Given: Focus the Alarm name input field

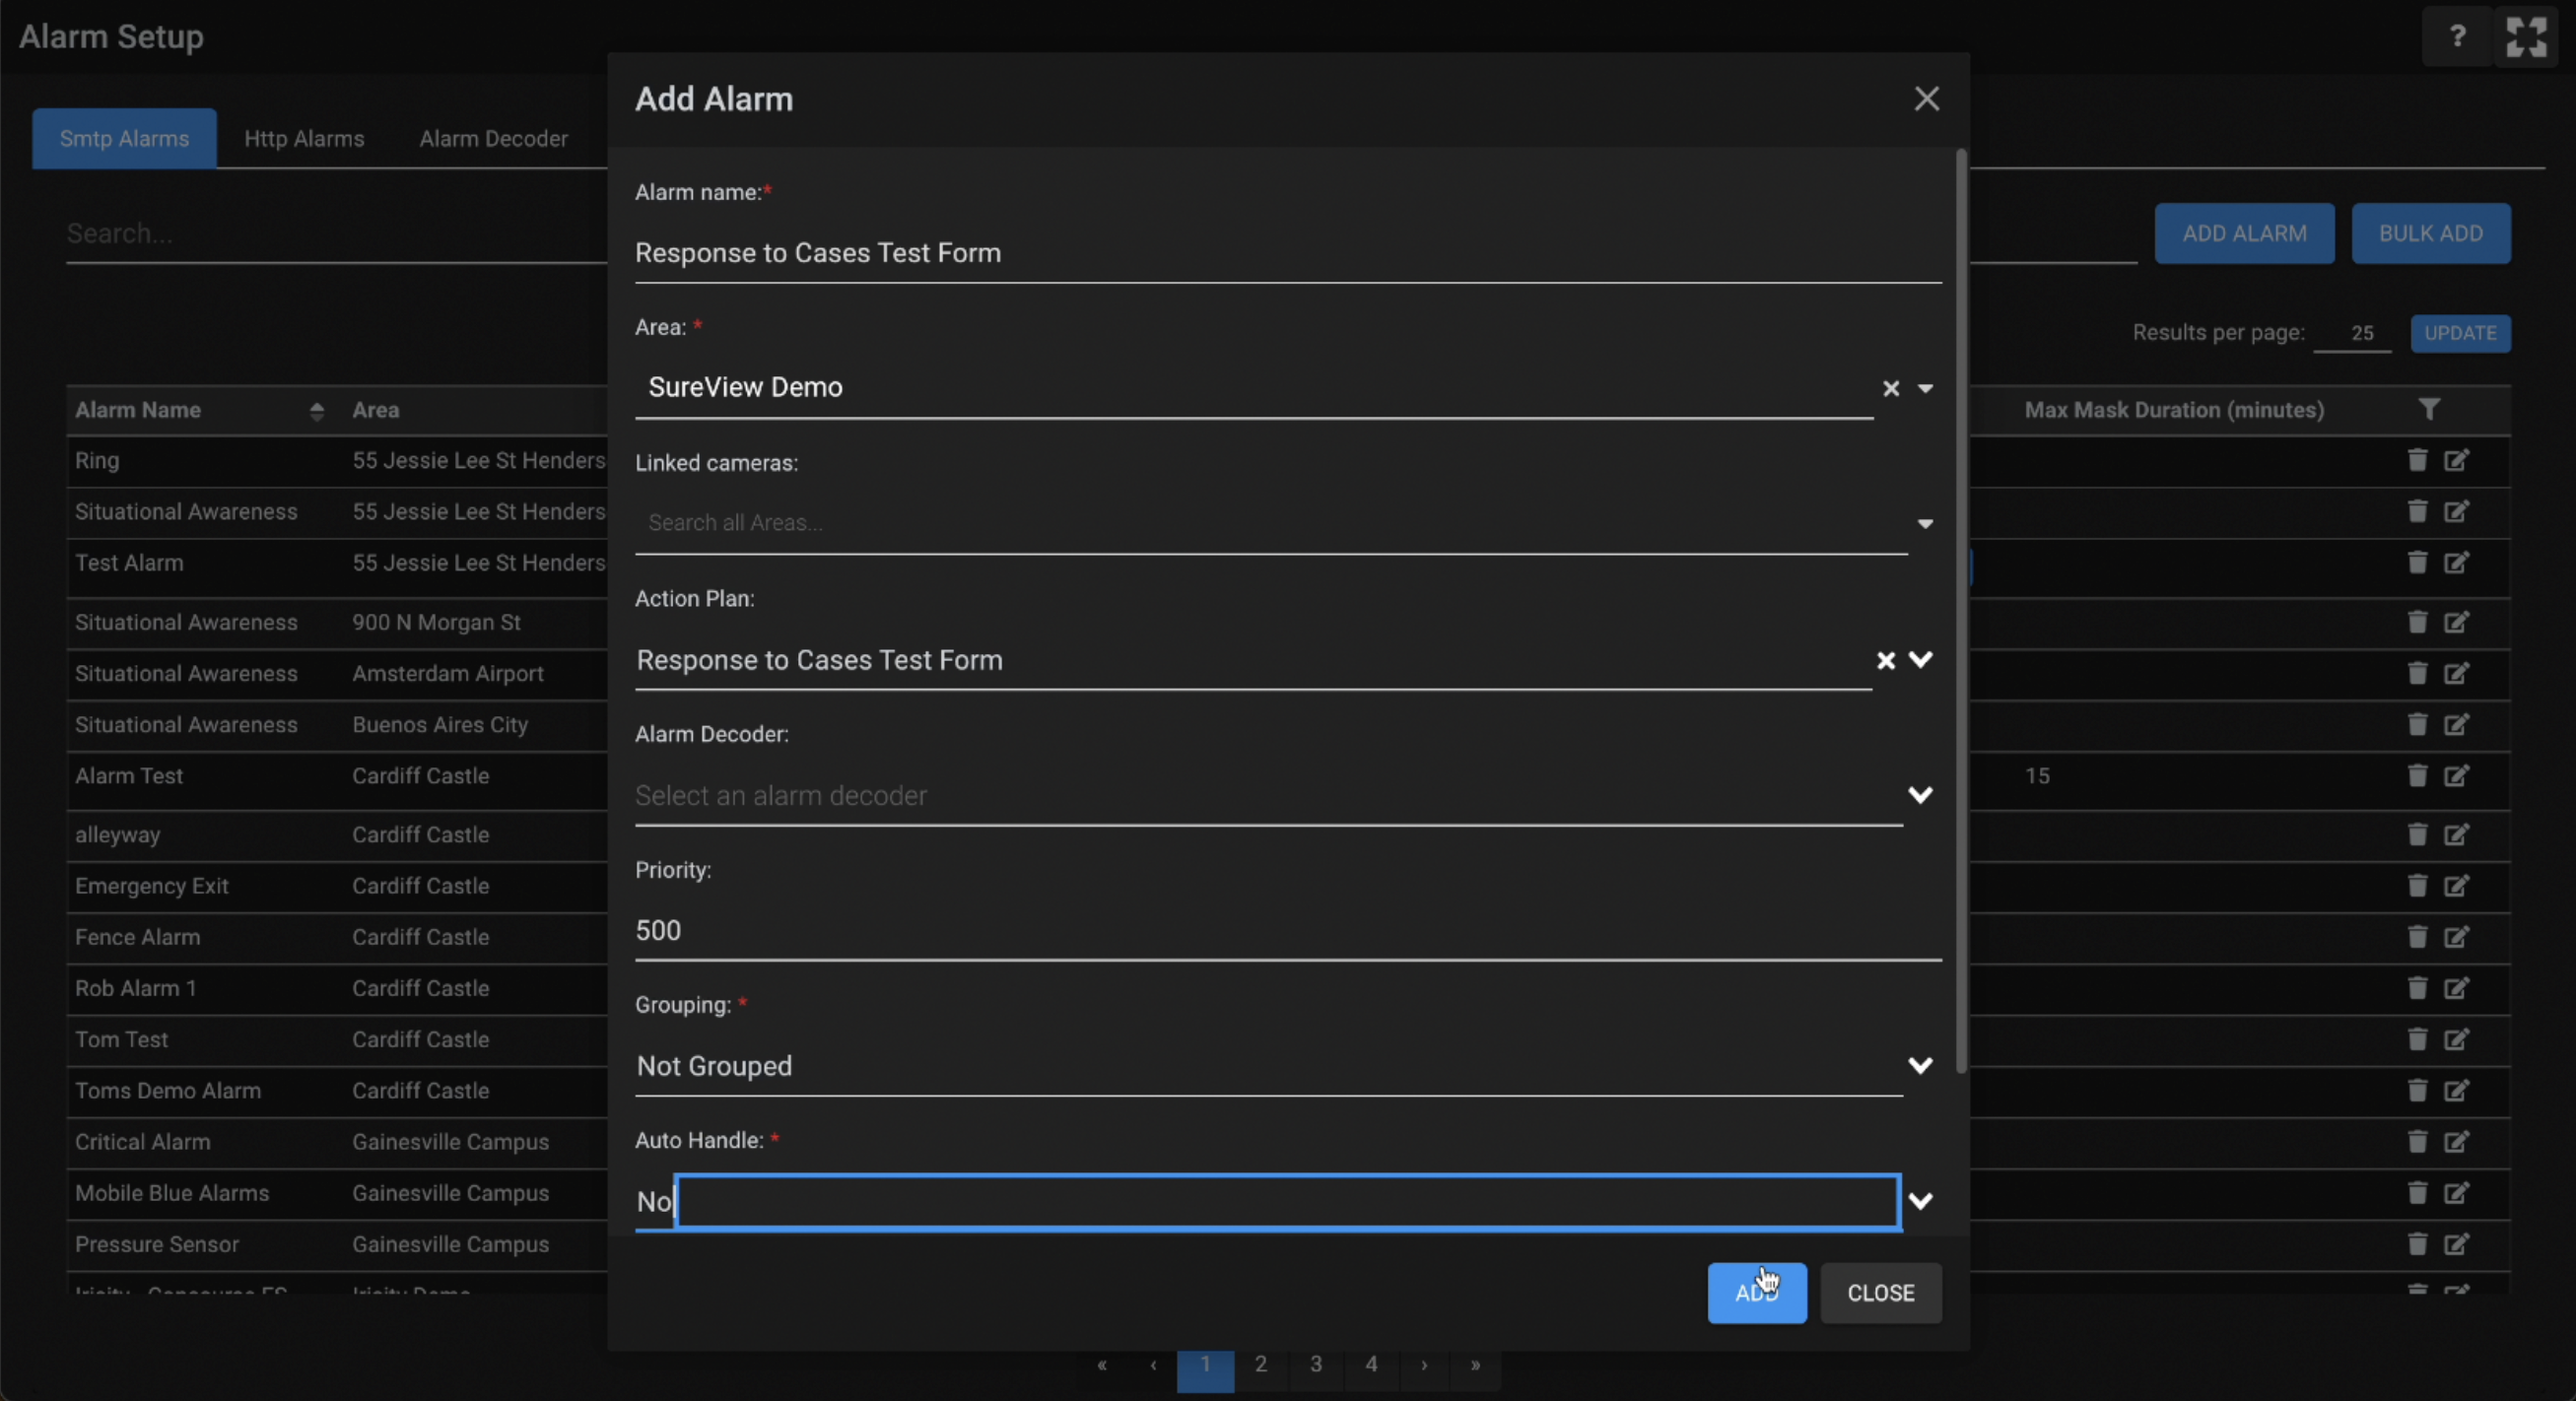Looking at the screenshot, I should coord(1288,253).
